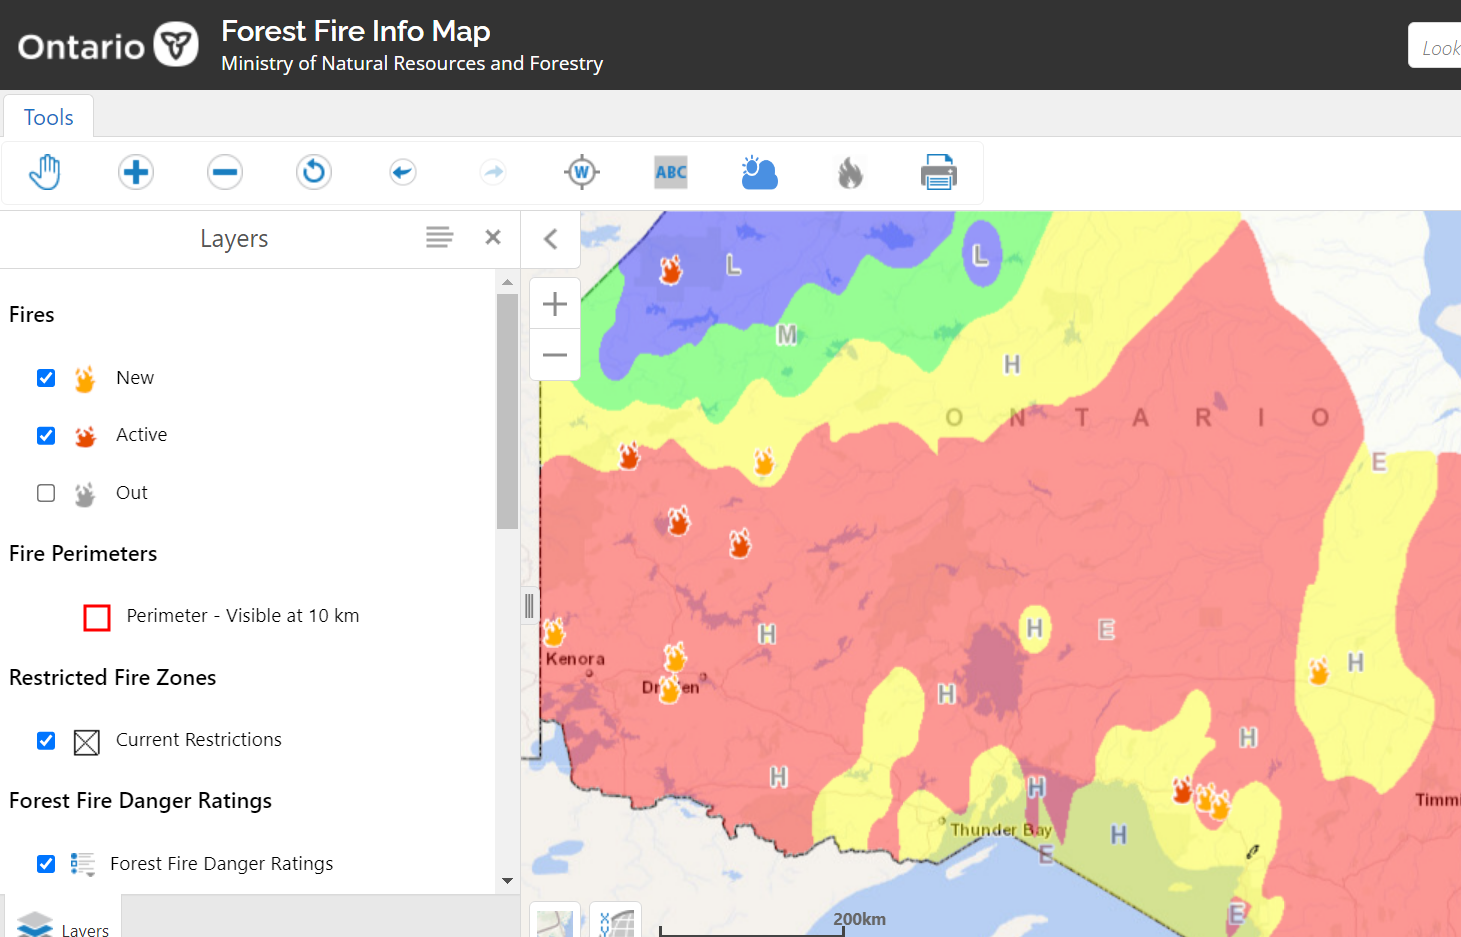Click the circled H marker in yellow patch
Viewport: 1461px width, 937px height.
tap(1034, 628)
